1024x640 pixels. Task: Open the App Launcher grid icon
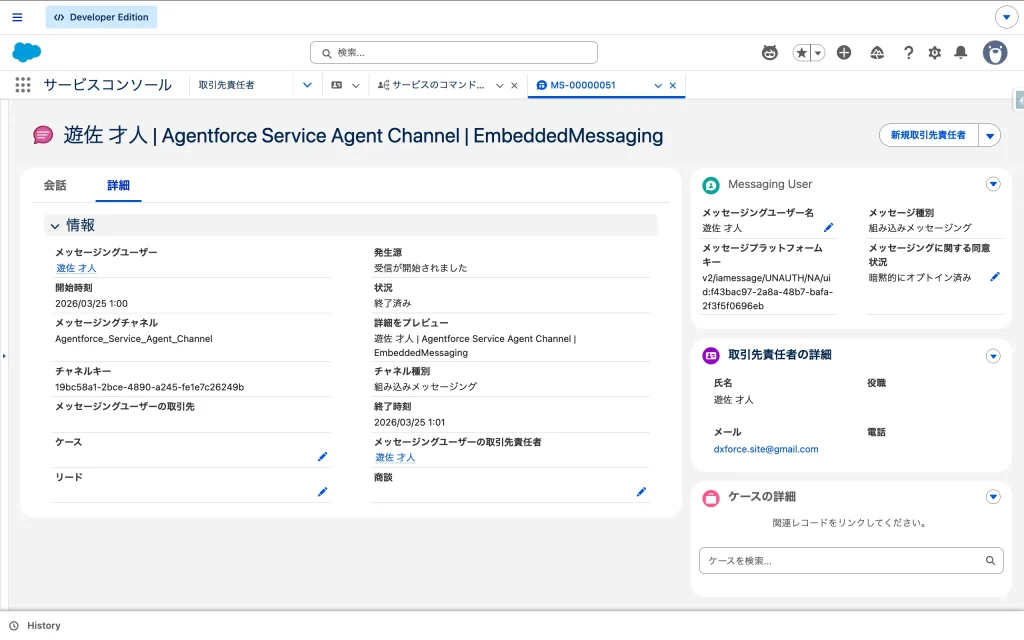(x=23, y=85)
